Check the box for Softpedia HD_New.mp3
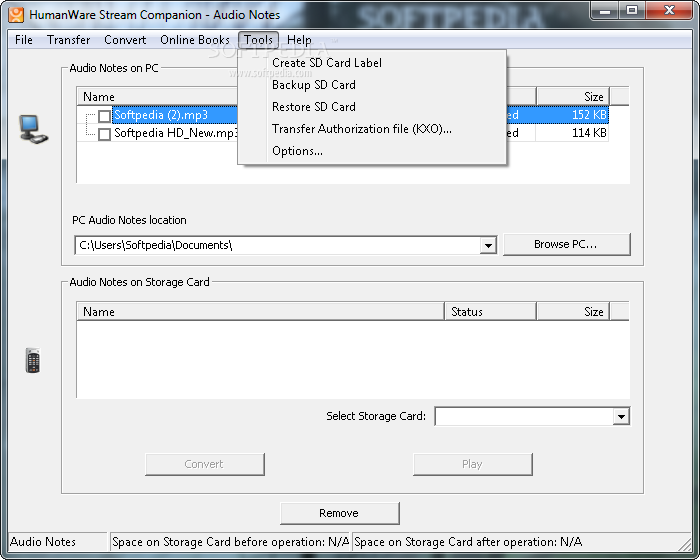The width and height of the screenshot is (700, 560). 104,134
